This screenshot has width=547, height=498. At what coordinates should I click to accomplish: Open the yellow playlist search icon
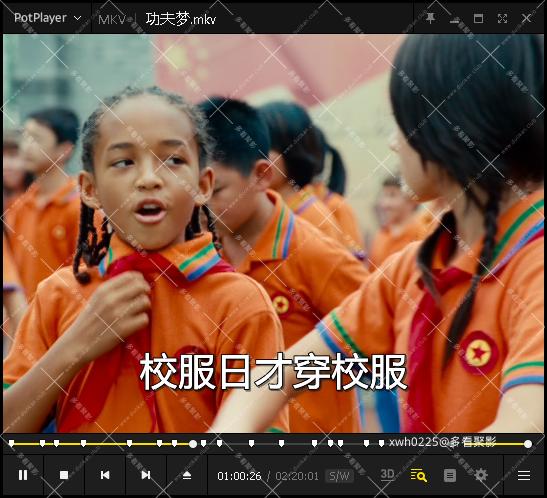click(419, 475)
